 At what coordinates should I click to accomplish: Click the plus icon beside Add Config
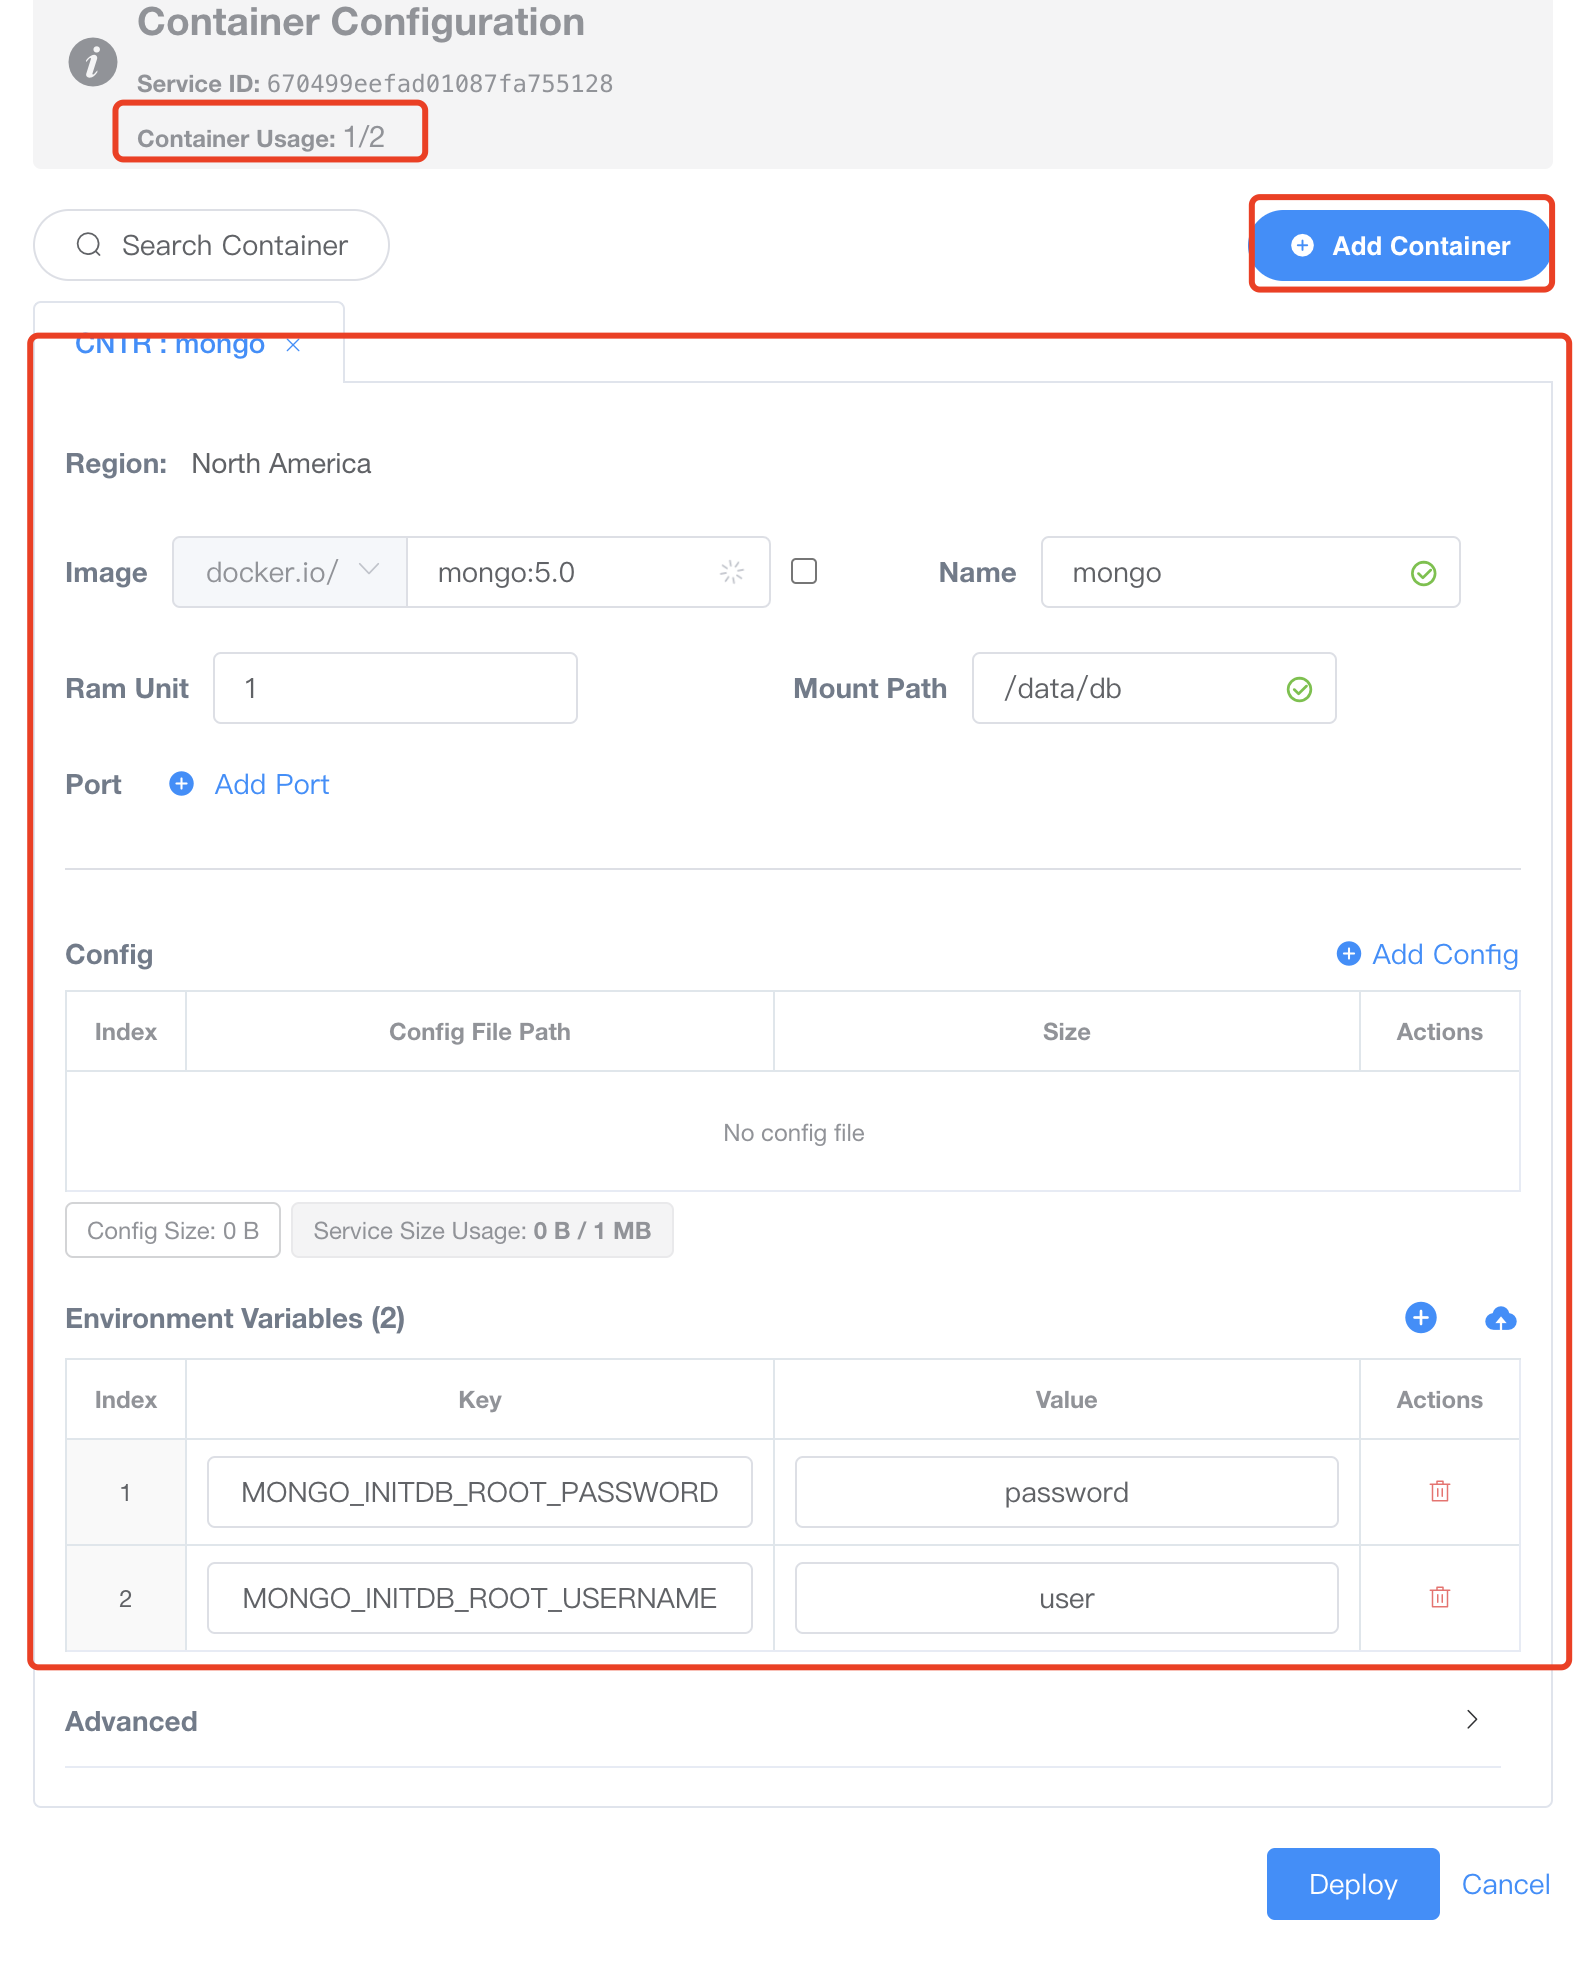(x=1348, y=953)
